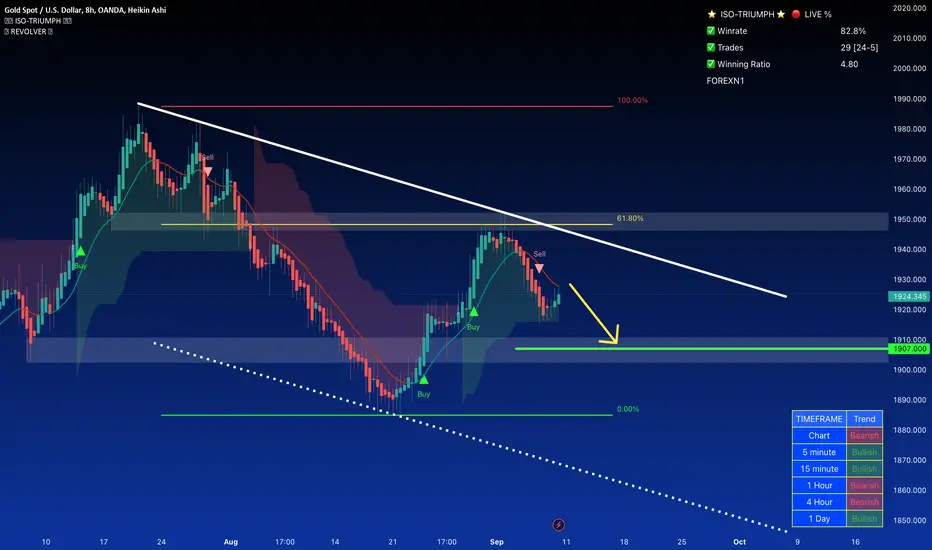Select the green horizontal line at 1907
This screenshot has height=550, width=932.
pyautogui.click(x=701, y=348)
